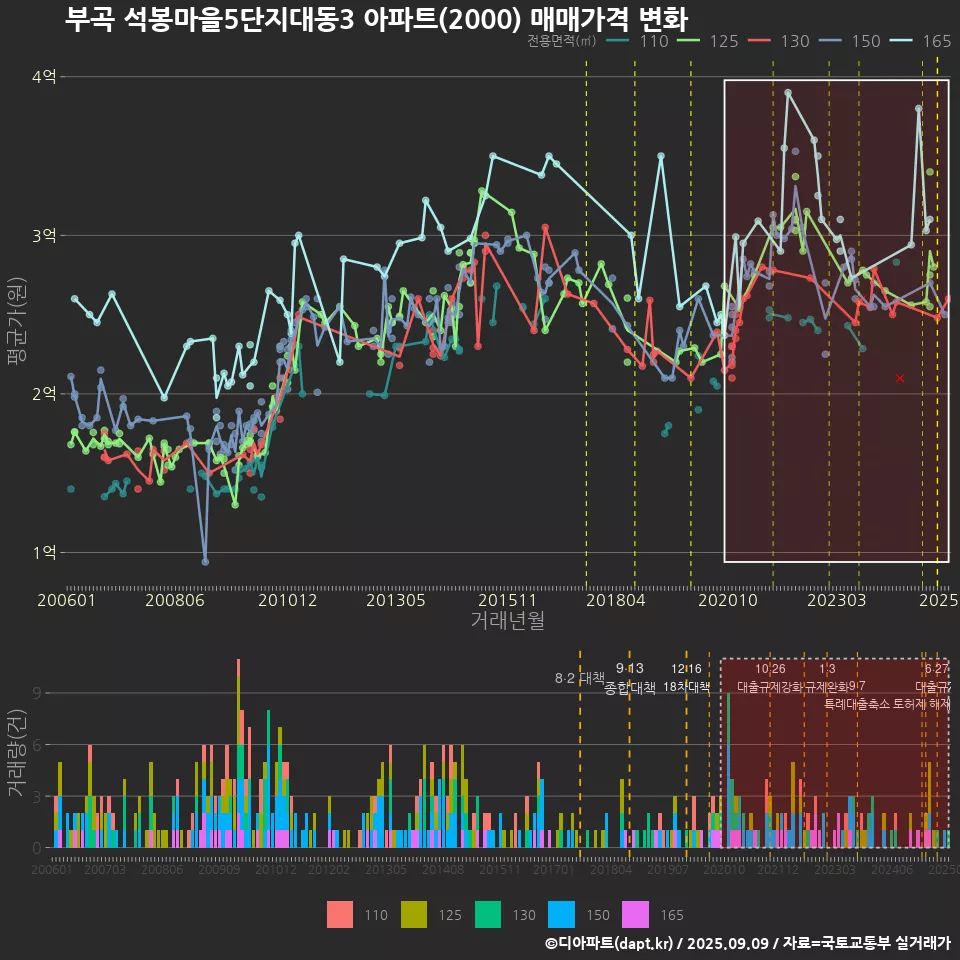Screen dimensions: 960x960
Task: Click the '4억' y-axis label
Action: click(x=44, y=77)
